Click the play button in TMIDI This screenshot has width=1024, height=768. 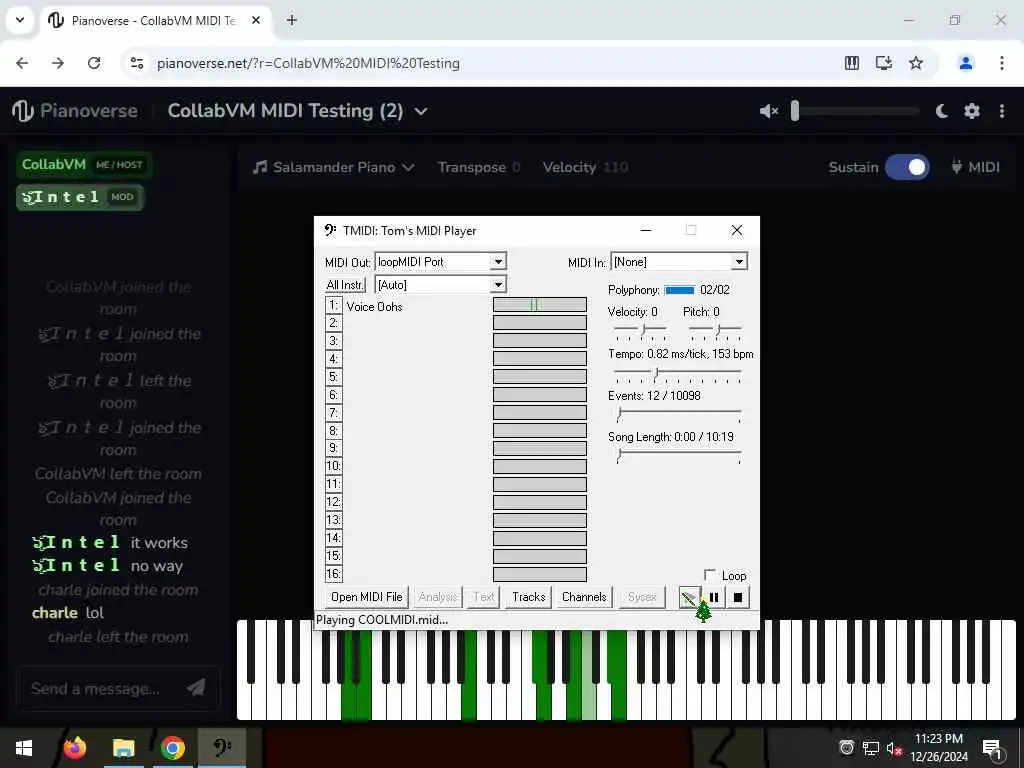tap(689, 597)
